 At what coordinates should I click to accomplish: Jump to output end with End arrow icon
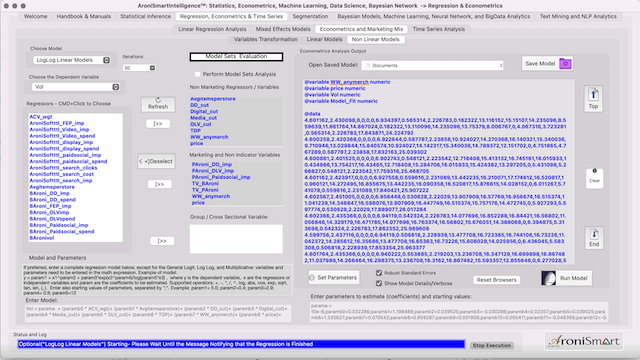(x=594, y=234)
